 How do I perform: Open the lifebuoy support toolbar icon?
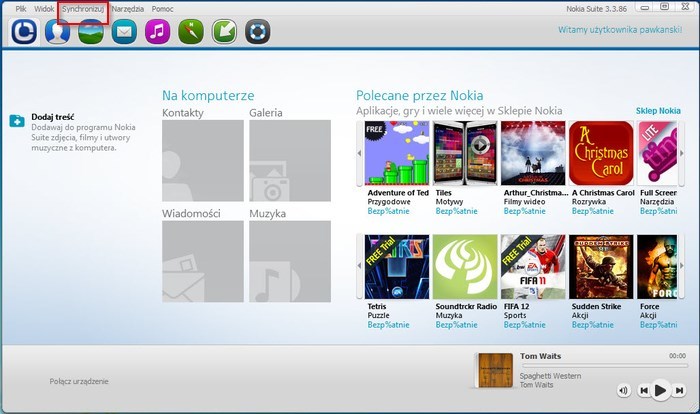[x=258, y=32]
